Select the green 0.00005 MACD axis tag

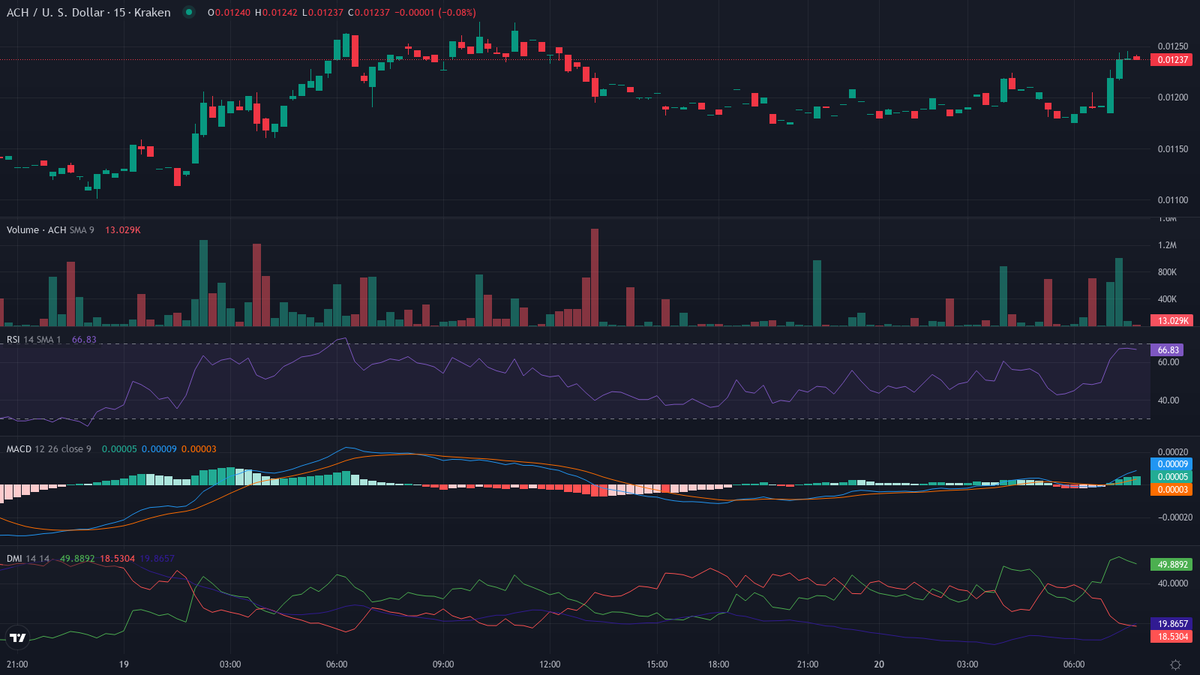coord(1172,477)
